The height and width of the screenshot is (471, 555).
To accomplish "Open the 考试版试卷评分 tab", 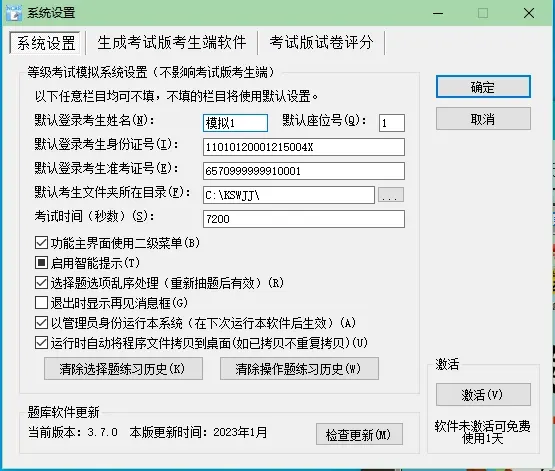I will coord(321,43).
